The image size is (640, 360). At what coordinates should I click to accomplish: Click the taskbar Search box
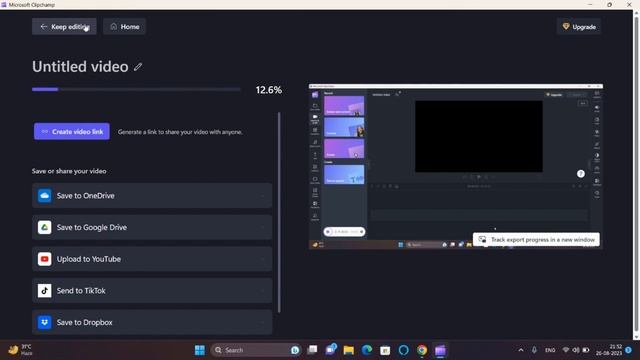(x=256, y=350)
